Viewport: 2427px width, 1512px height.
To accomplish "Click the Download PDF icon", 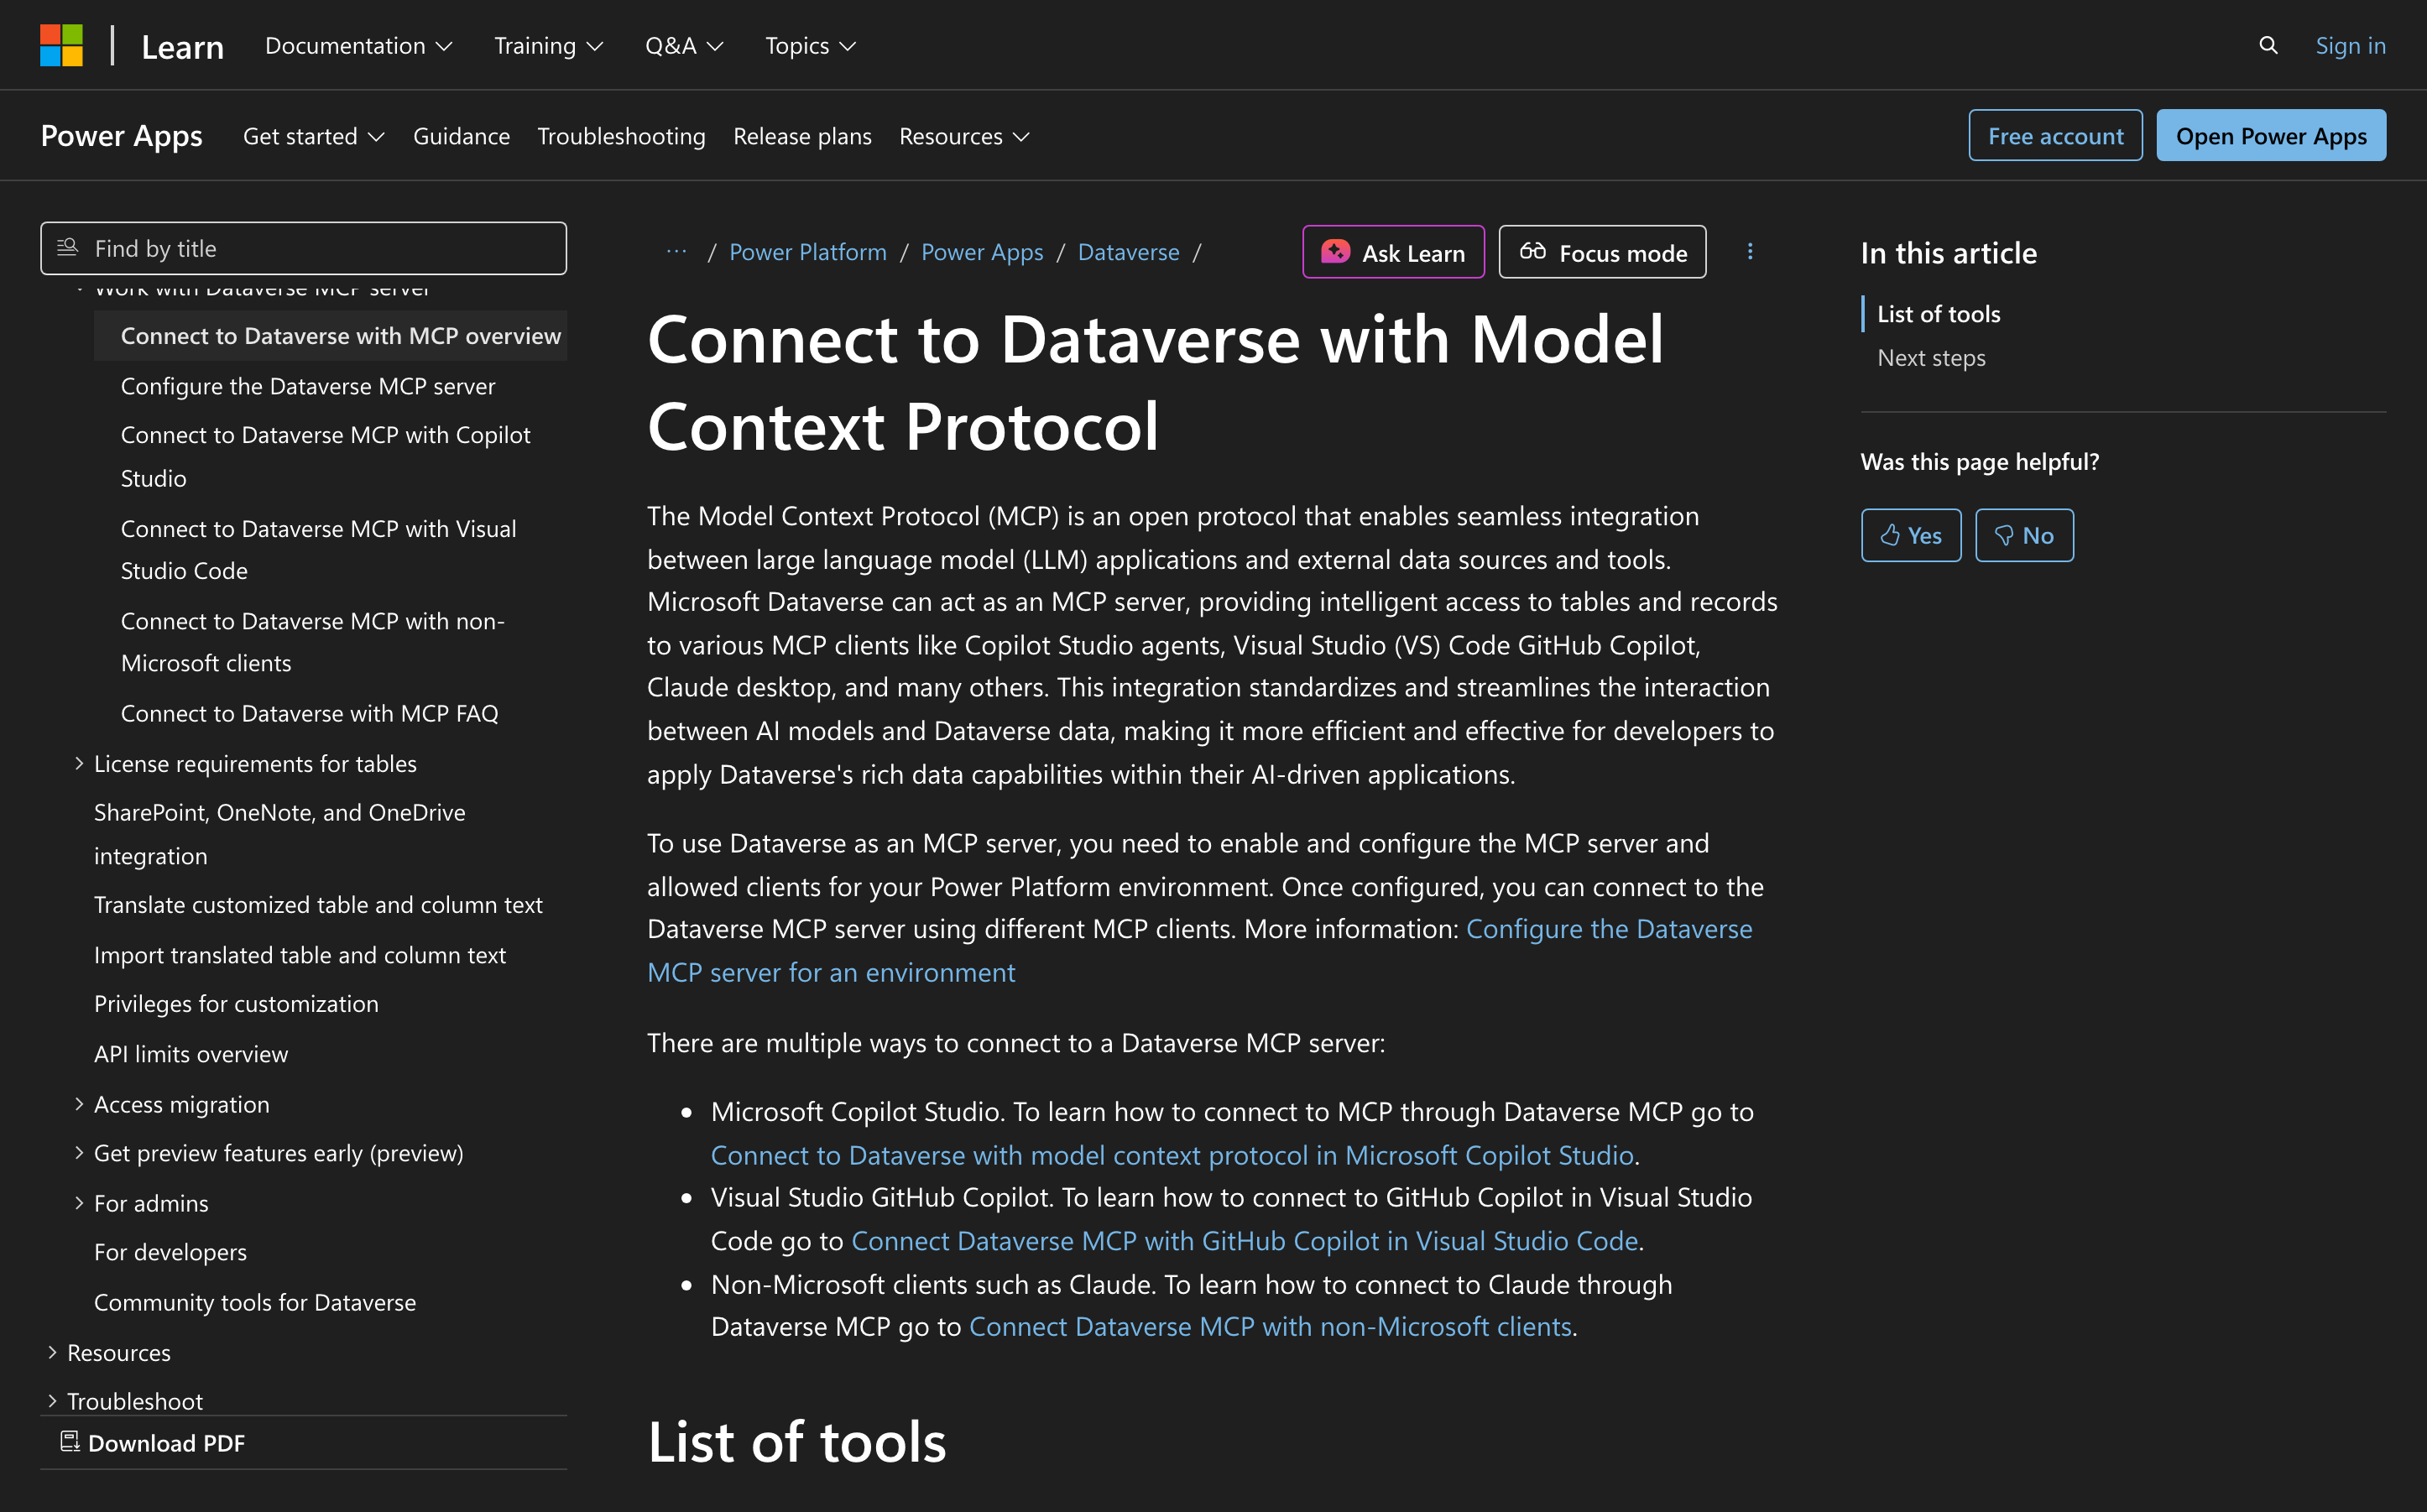I will click(69, 1441).
